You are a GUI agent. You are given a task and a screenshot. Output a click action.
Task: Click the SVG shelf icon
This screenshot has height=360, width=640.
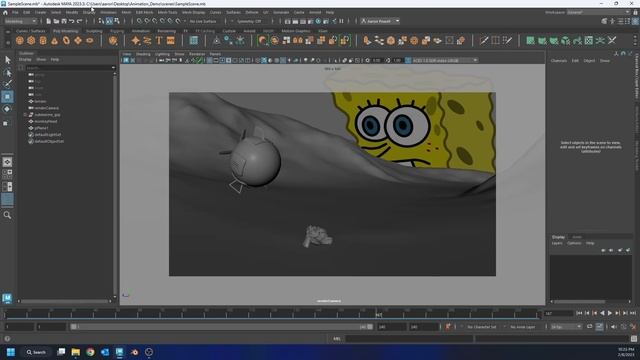point(171,40)
